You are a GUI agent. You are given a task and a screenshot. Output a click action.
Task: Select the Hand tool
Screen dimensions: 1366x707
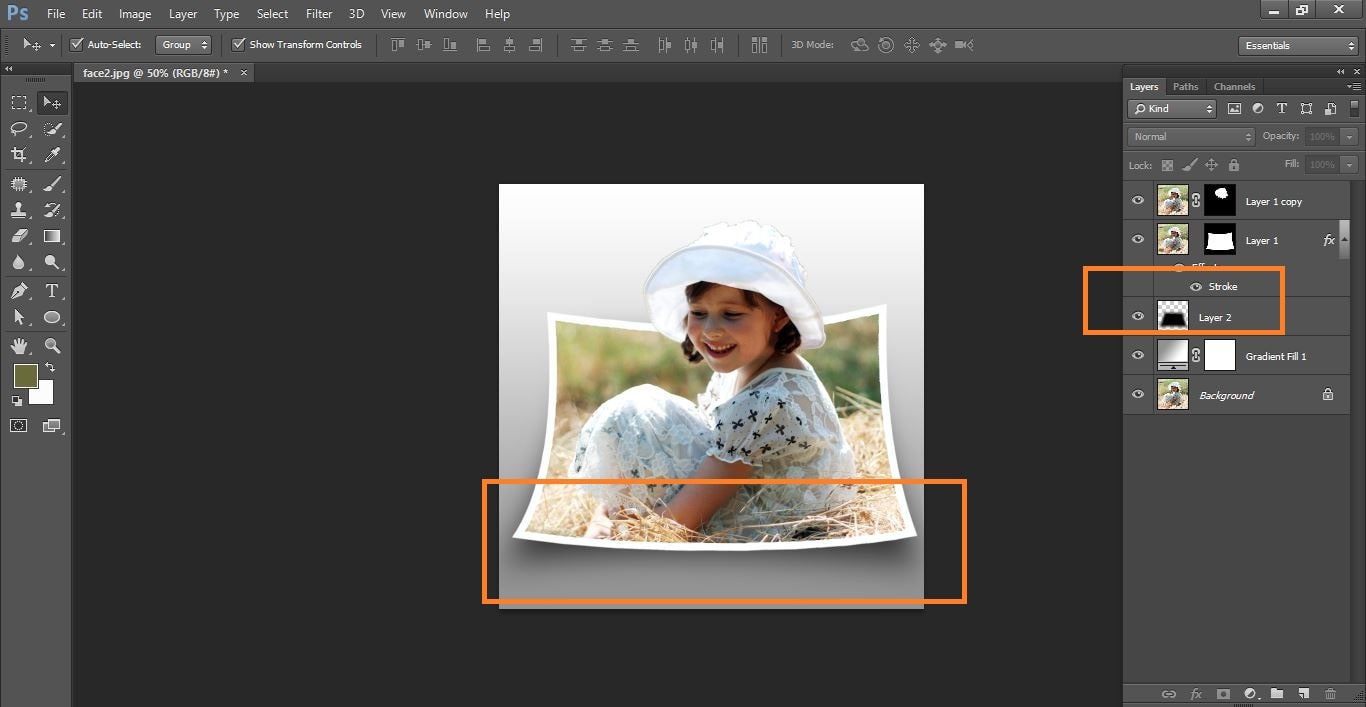click(19, 345)
